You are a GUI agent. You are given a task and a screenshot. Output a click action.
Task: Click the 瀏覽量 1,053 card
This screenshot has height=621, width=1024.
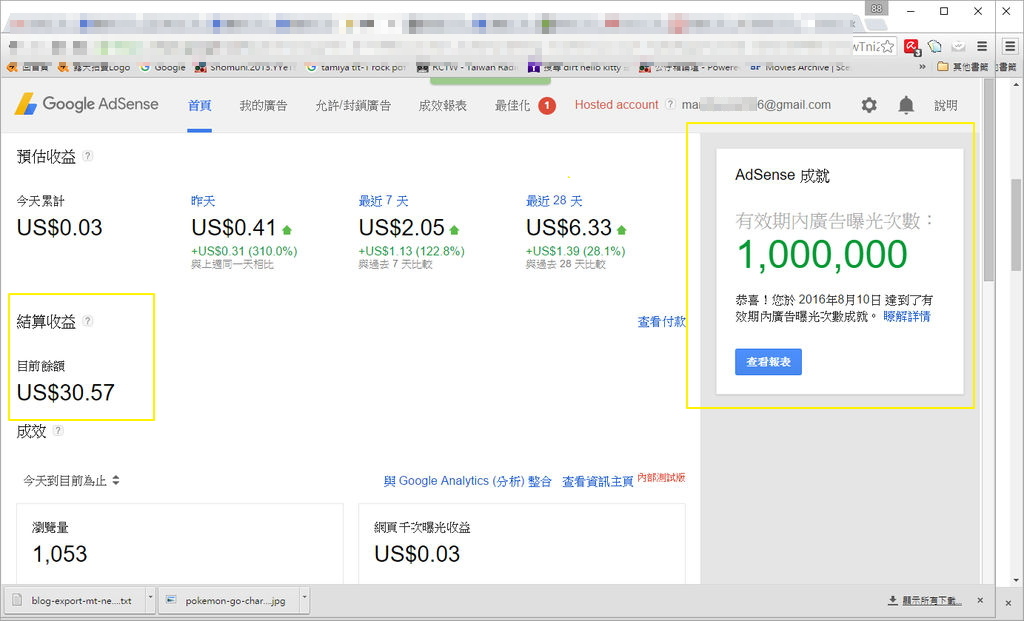(180, 543)
